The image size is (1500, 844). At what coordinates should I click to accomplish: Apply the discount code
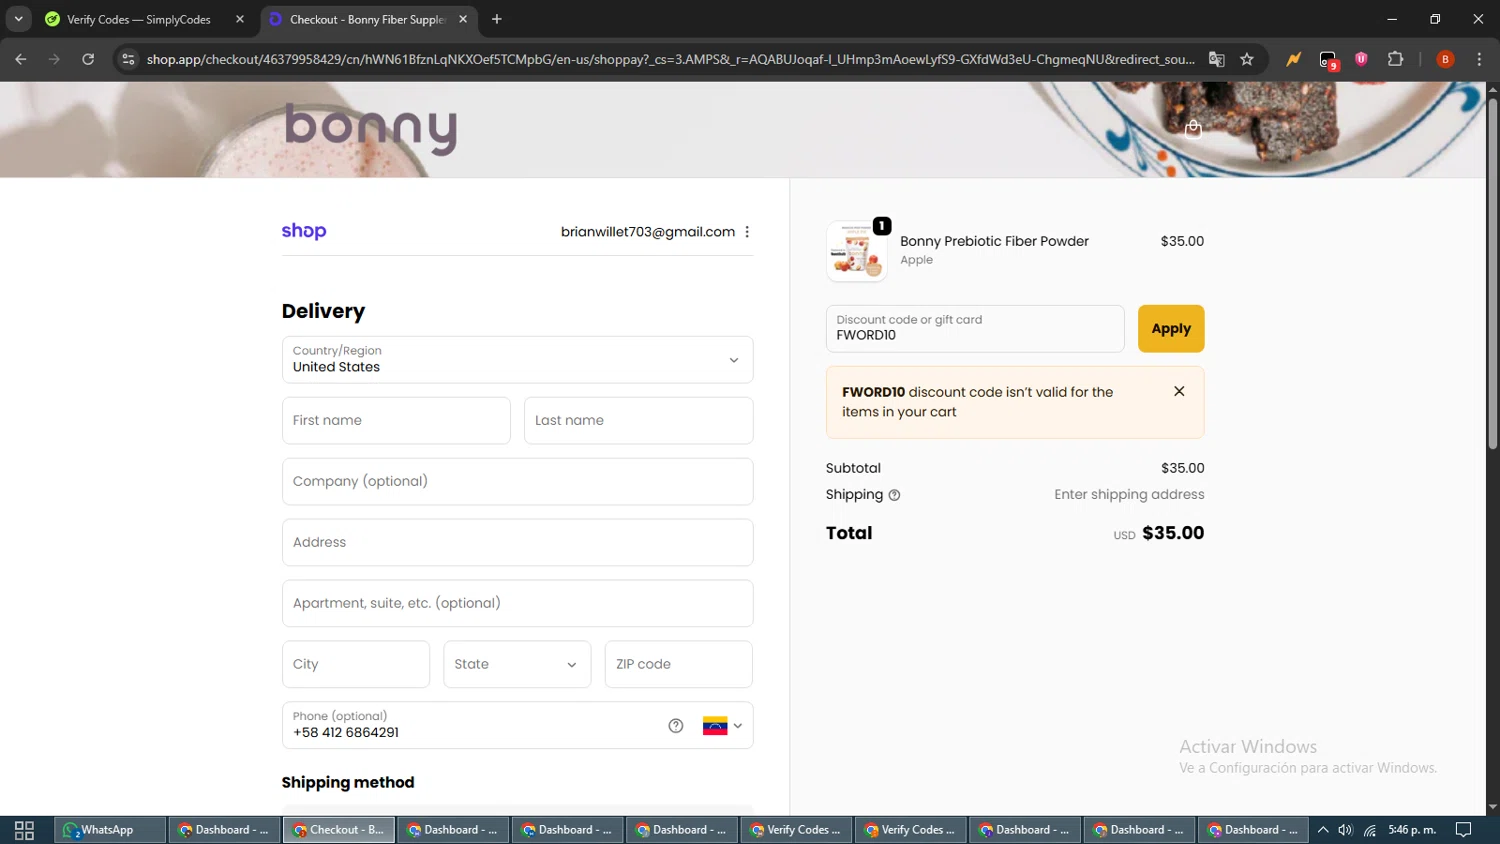pos(1171,329)
